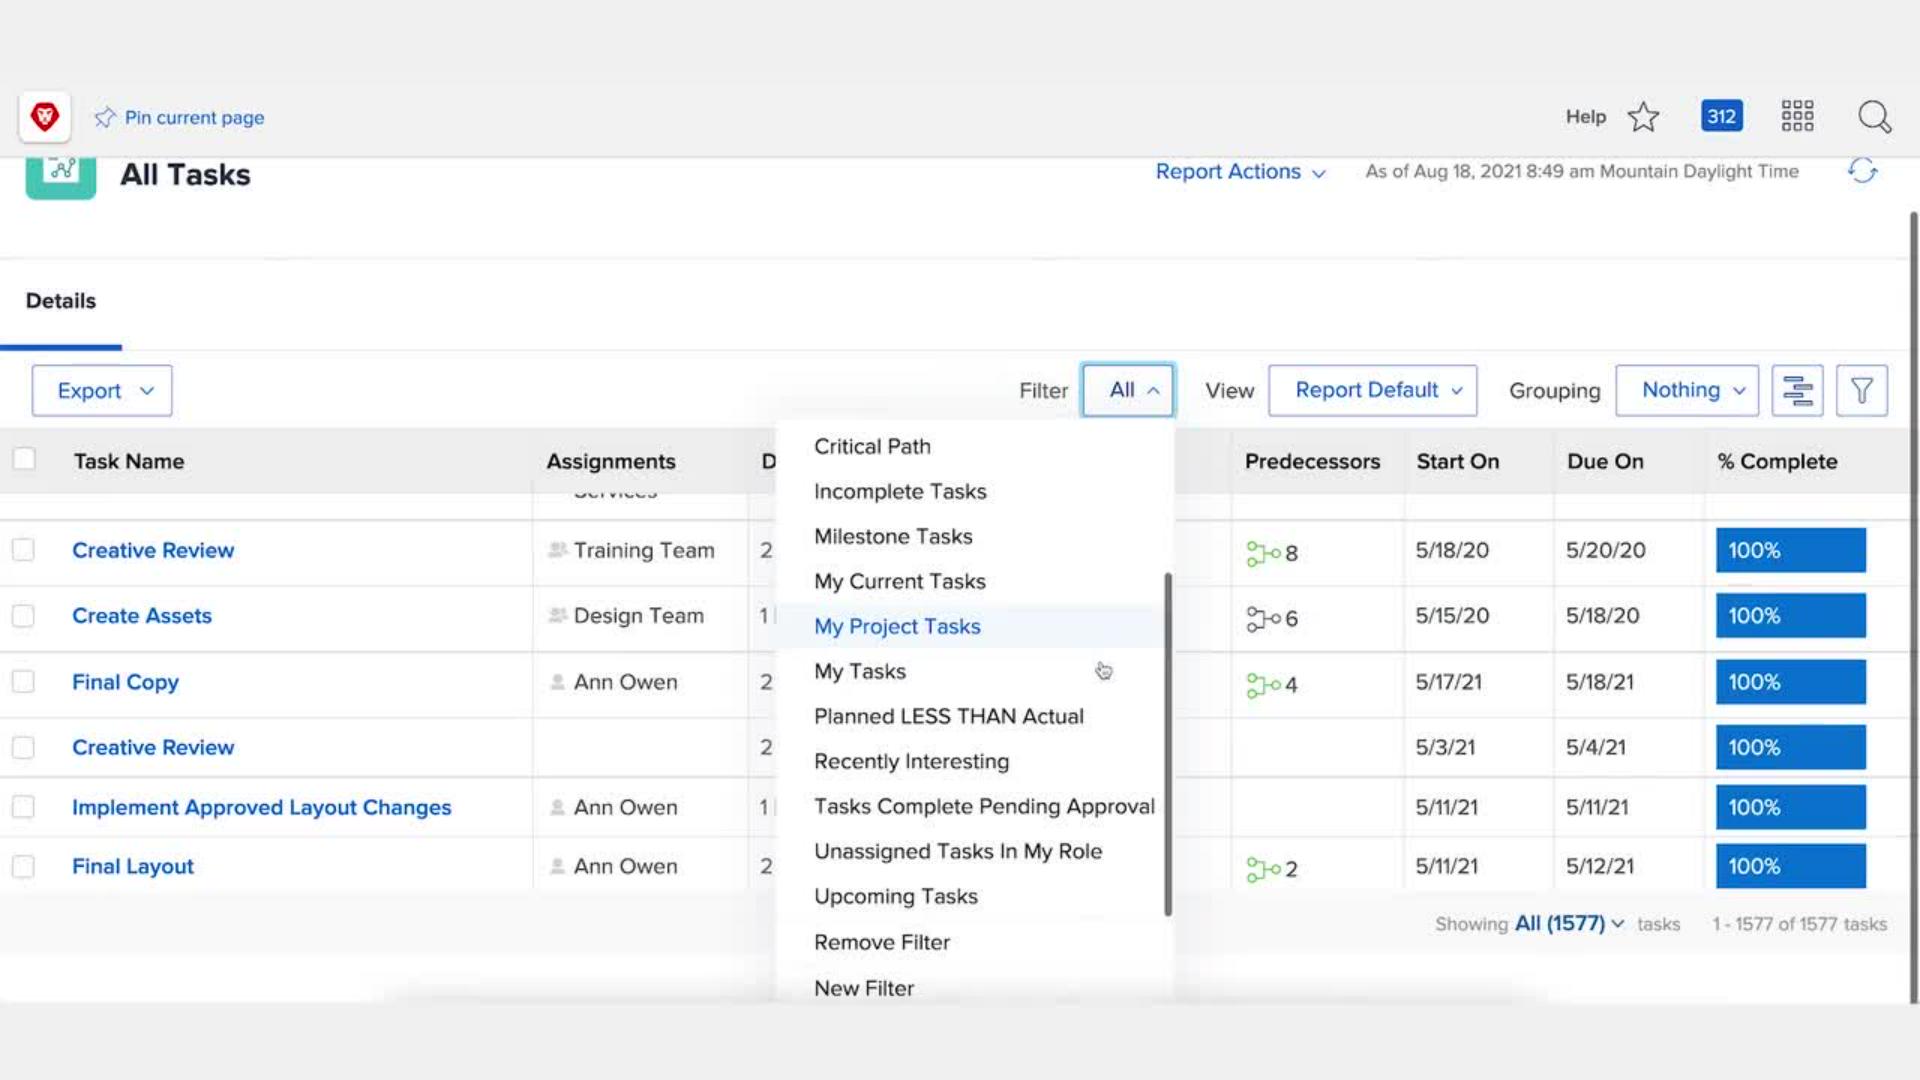Click the grouping lines settings icon
The image size is (1920, 1080).
tap(1797, 390)
